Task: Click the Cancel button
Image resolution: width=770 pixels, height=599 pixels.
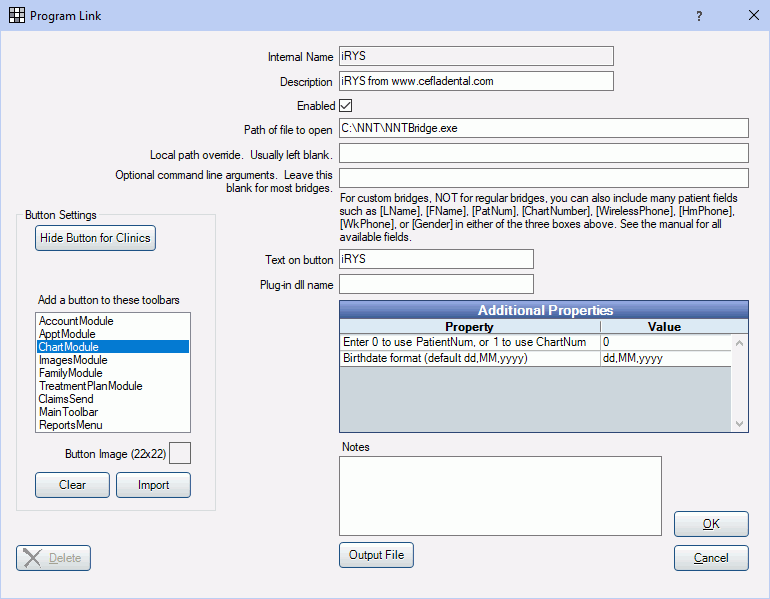Action: (711, 558)
